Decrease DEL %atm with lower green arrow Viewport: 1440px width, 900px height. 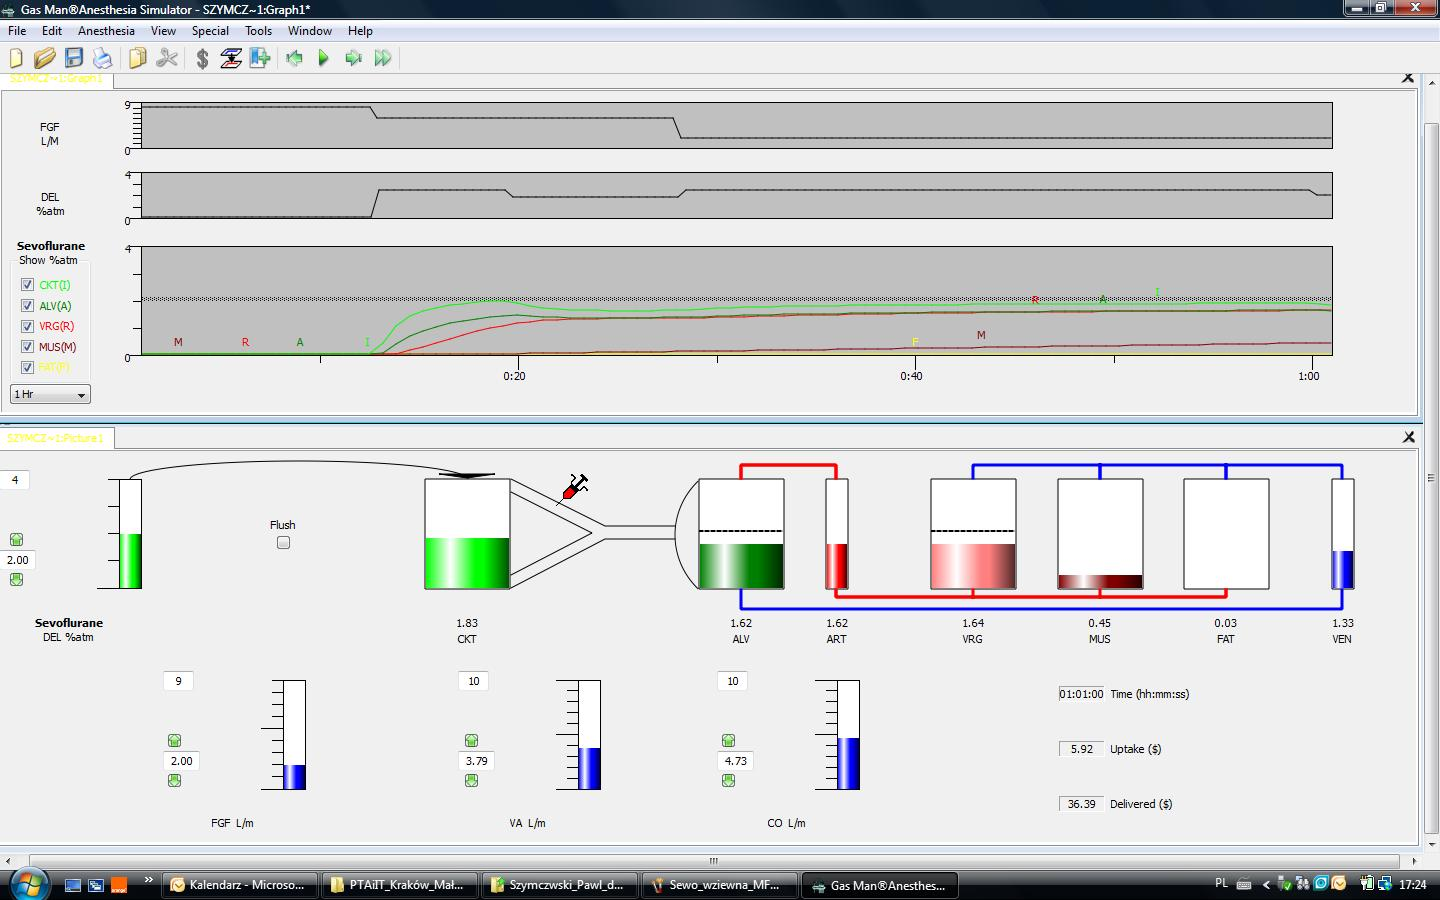tap(16, 580)
